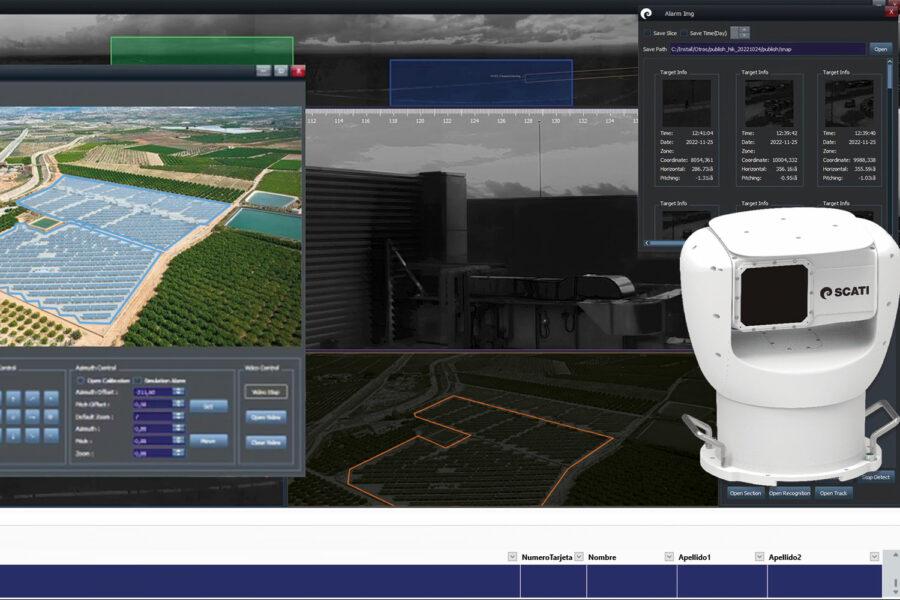This screenshot has height=600, width=900.
Task: Open the filter dropdown just left of Apellido1
Action: [669, 556]
